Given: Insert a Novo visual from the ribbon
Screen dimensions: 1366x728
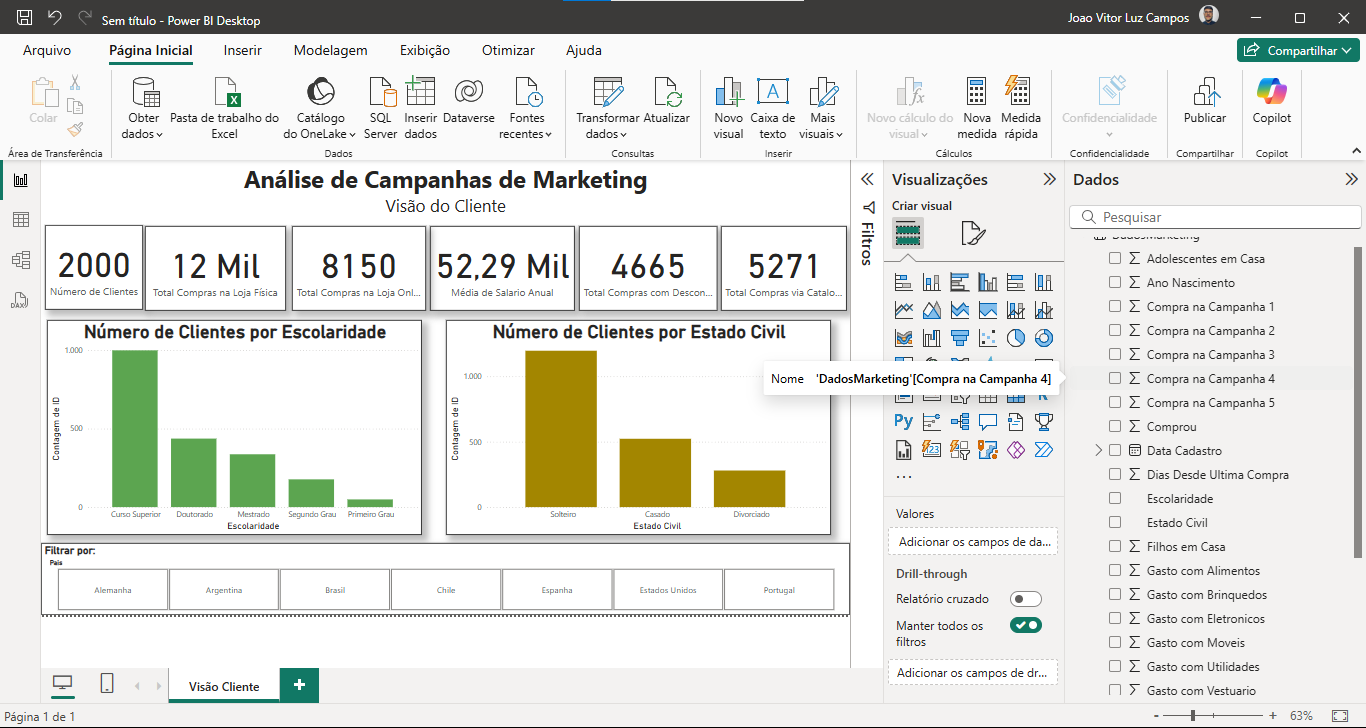Looking at the screenshot, I should [729, 109].
